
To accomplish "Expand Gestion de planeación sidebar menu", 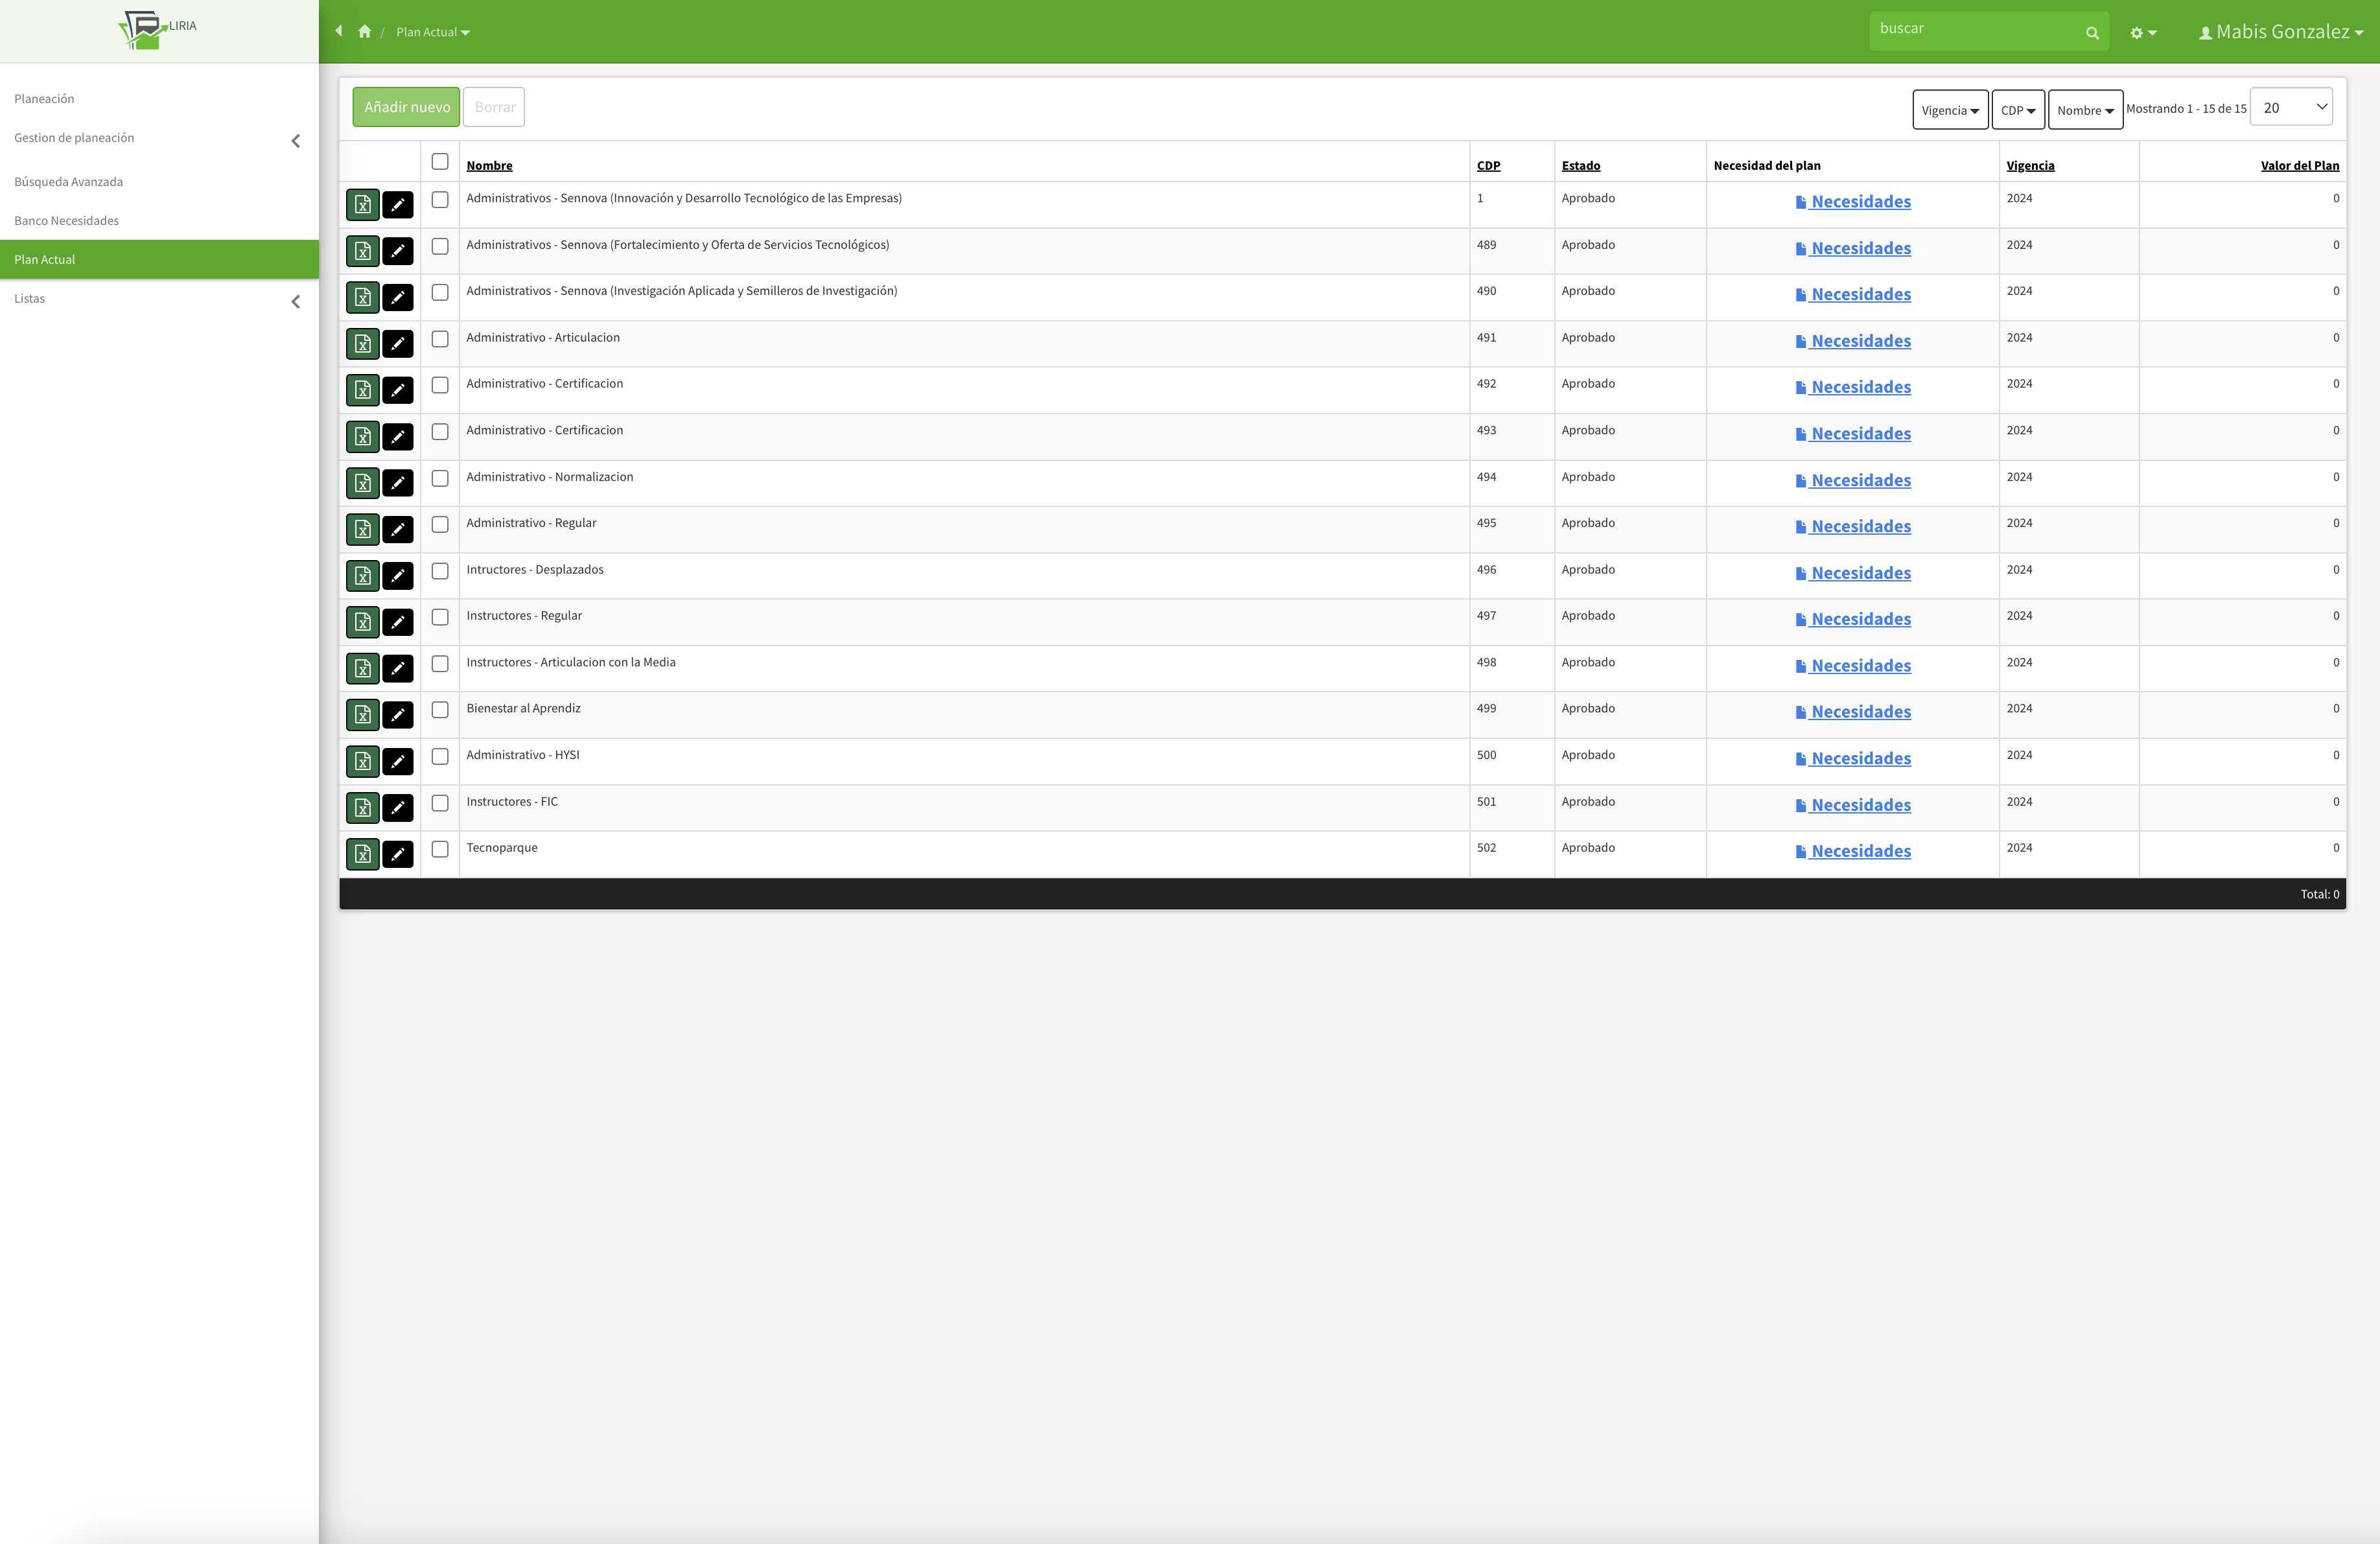I will [x=74, y=138].
